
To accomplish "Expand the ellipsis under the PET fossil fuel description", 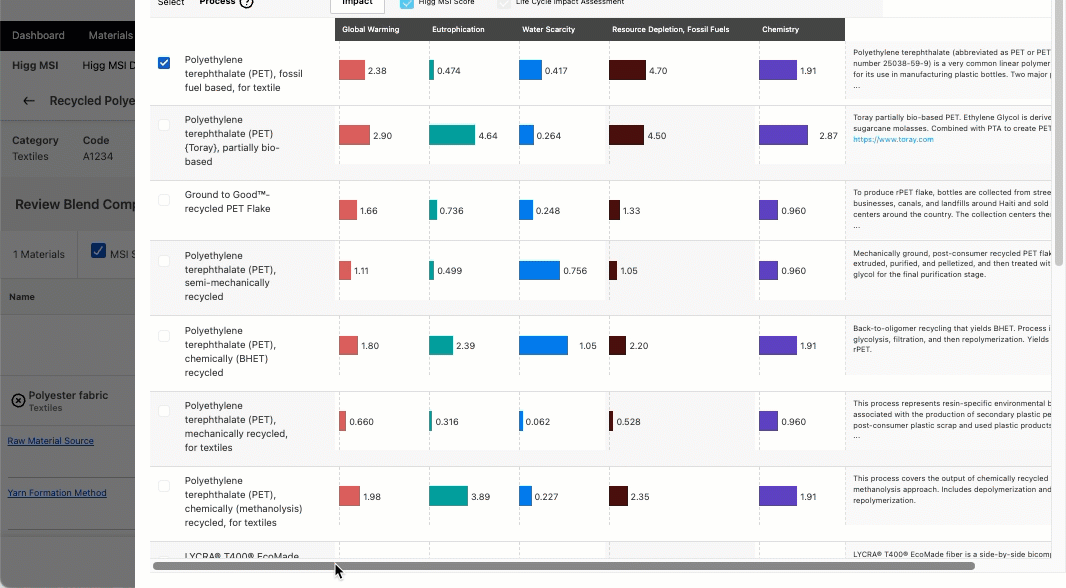I will tap(857, 86).
